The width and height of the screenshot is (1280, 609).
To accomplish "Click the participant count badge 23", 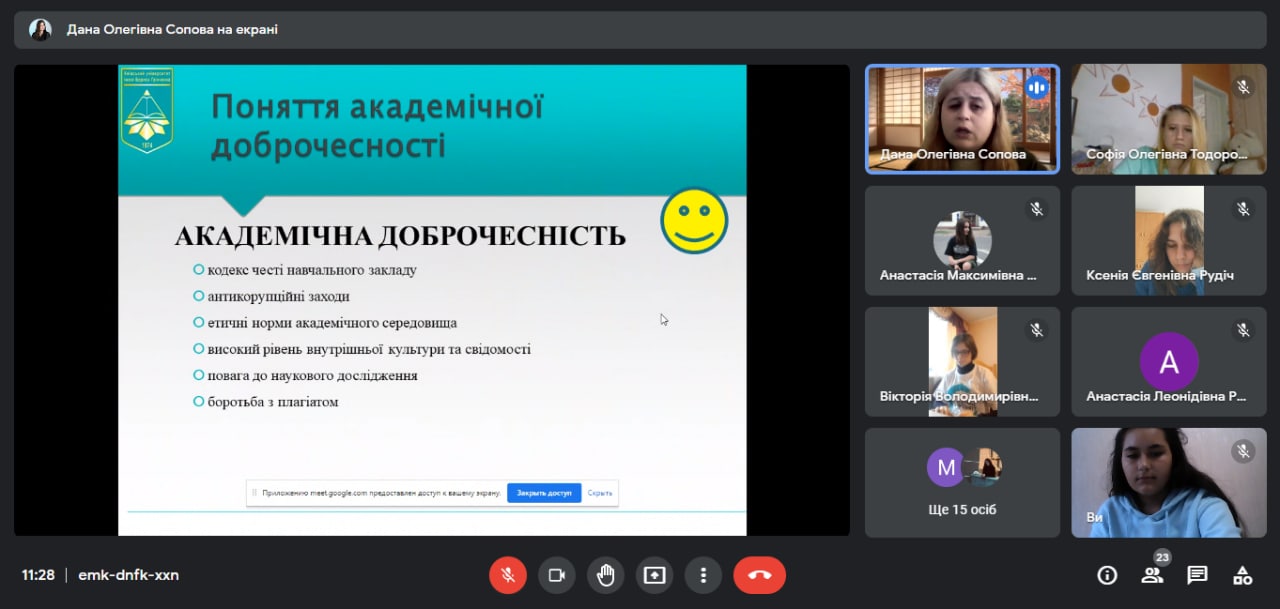I will coord(1162,557).
